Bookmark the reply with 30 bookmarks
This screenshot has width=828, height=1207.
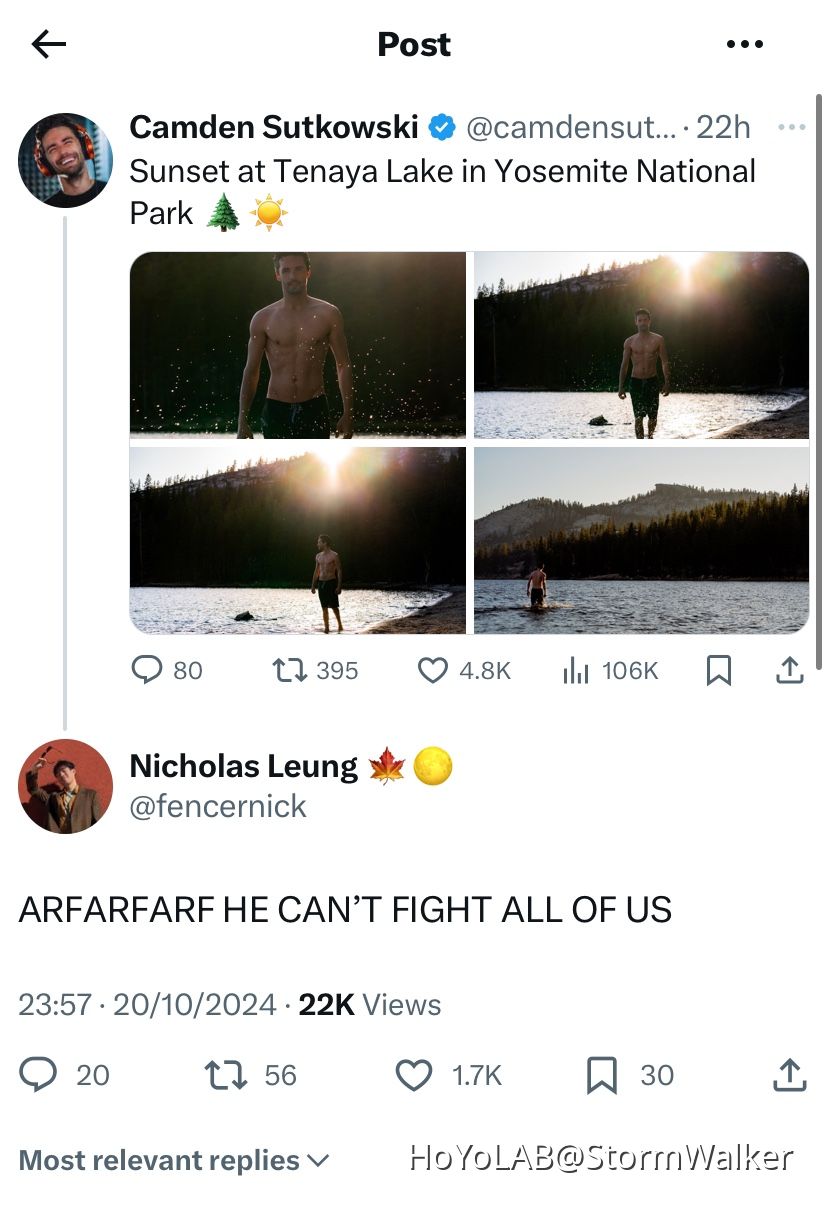pos(601,1075)
